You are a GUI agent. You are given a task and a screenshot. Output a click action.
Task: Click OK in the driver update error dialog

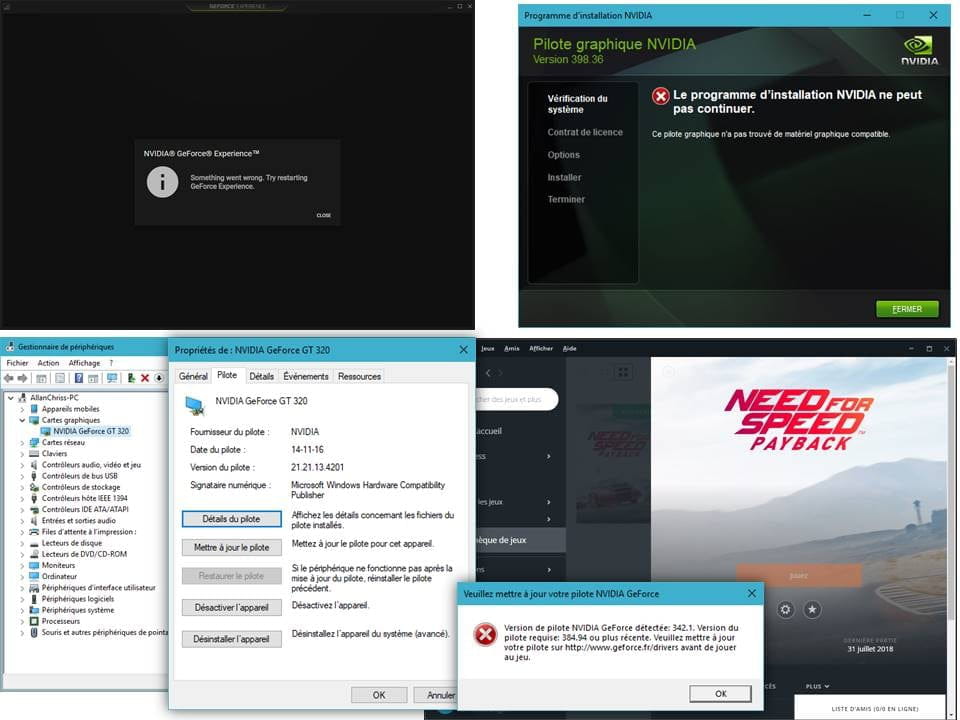click(x=721, y=694)
